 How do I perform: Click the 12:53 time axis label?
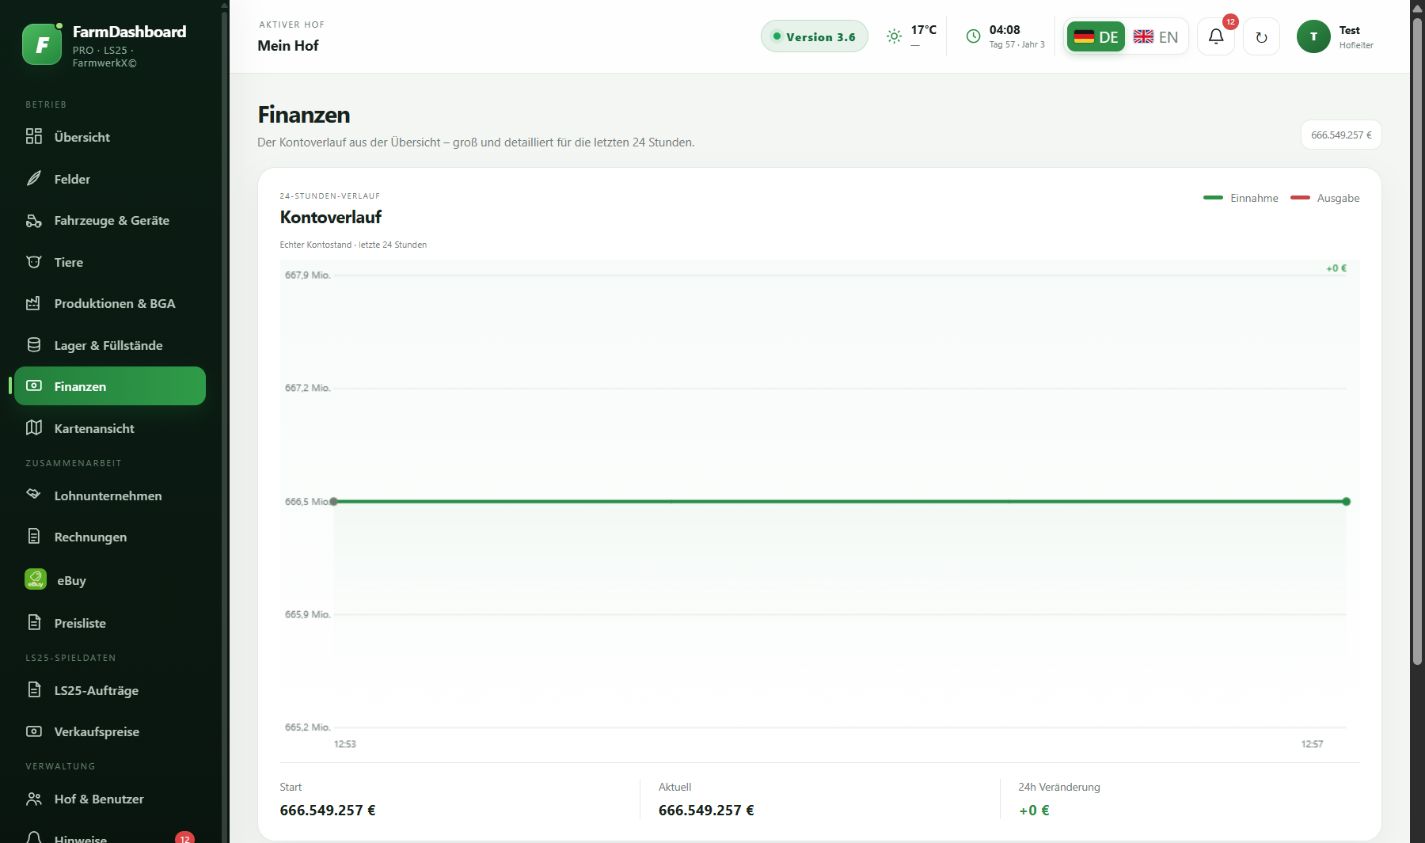click(345, 744)
